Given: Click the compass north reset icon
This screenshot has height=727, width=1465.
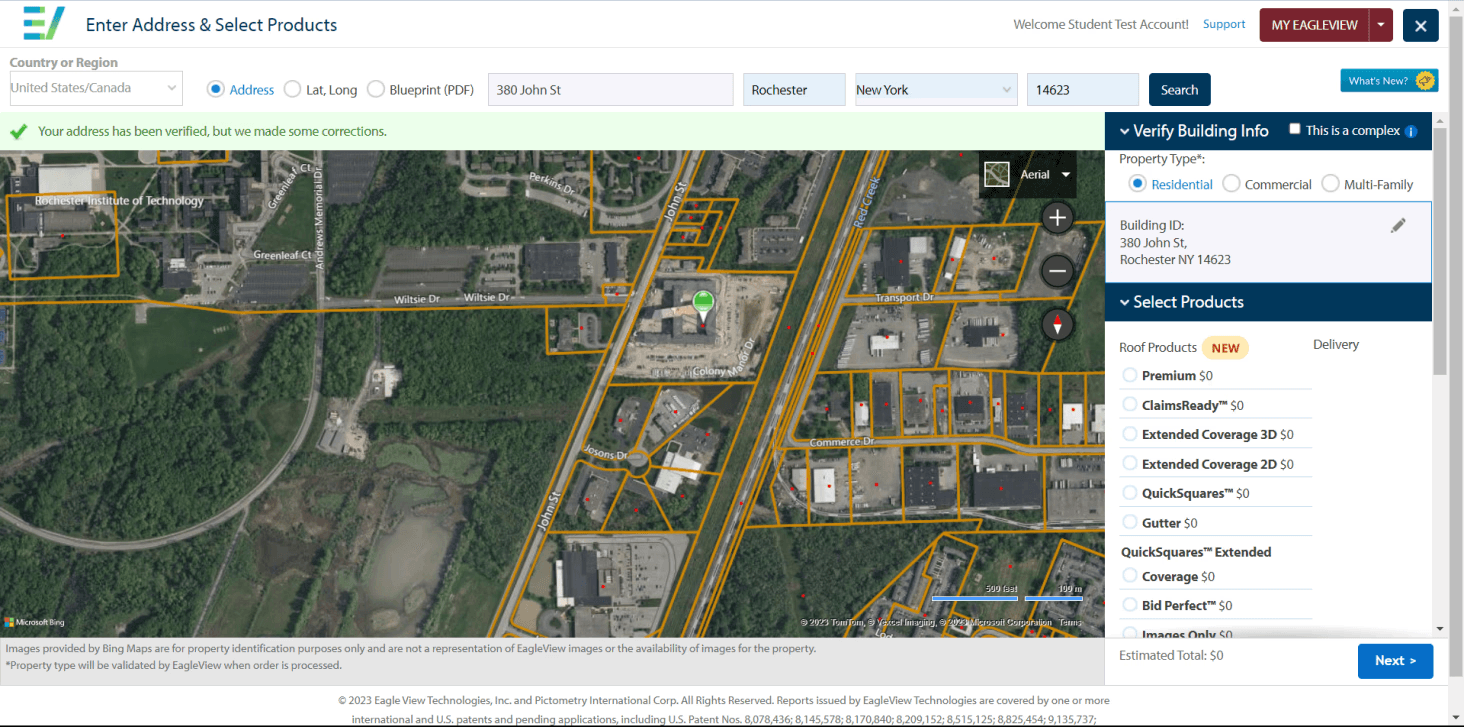Looking at the screenshot, I should pos(1057,325).
